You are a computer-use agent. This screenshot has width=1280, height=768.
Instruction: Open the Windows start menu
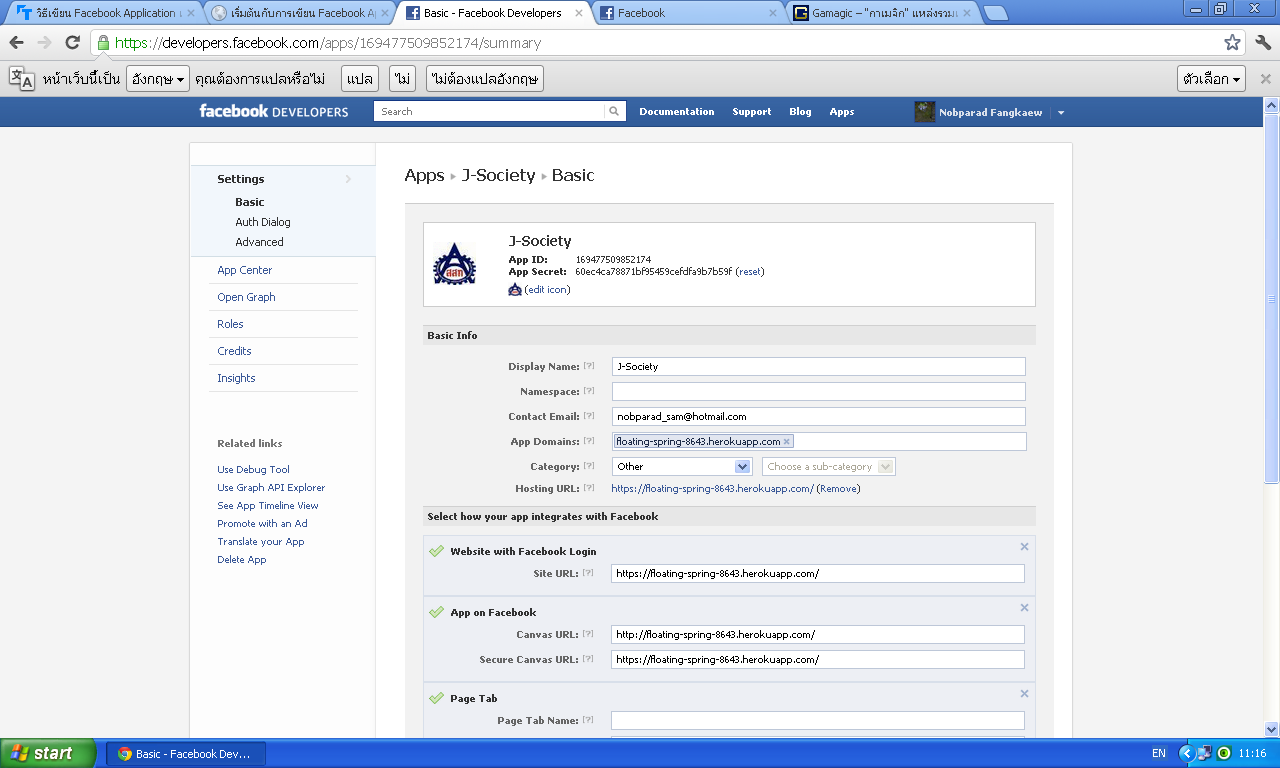coord(48,754)
